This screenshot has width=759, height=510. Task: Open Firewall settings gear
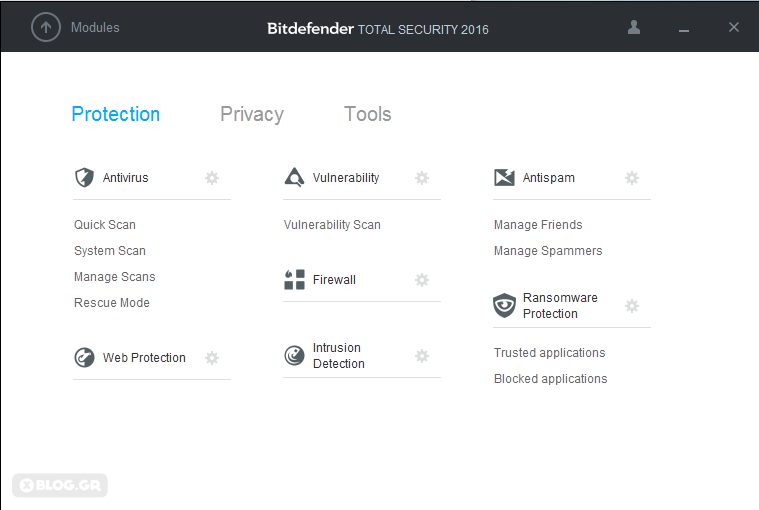(x=422, y=280)
